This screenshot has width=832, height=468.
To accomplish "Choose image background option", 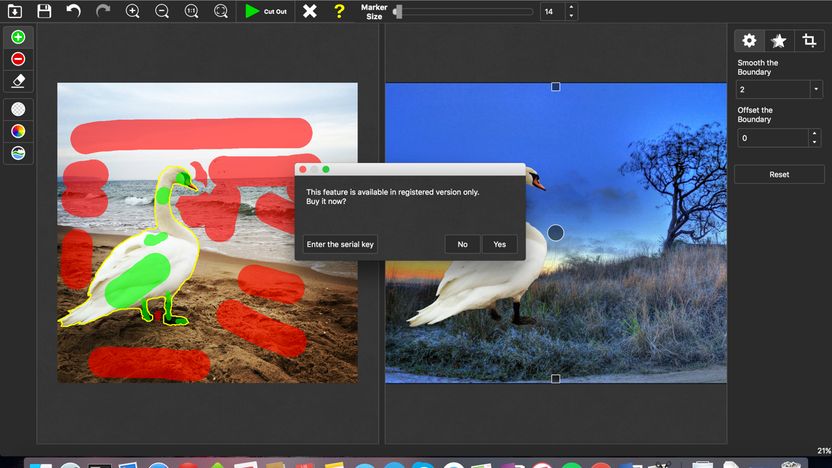I will click(x=18, y=153).
